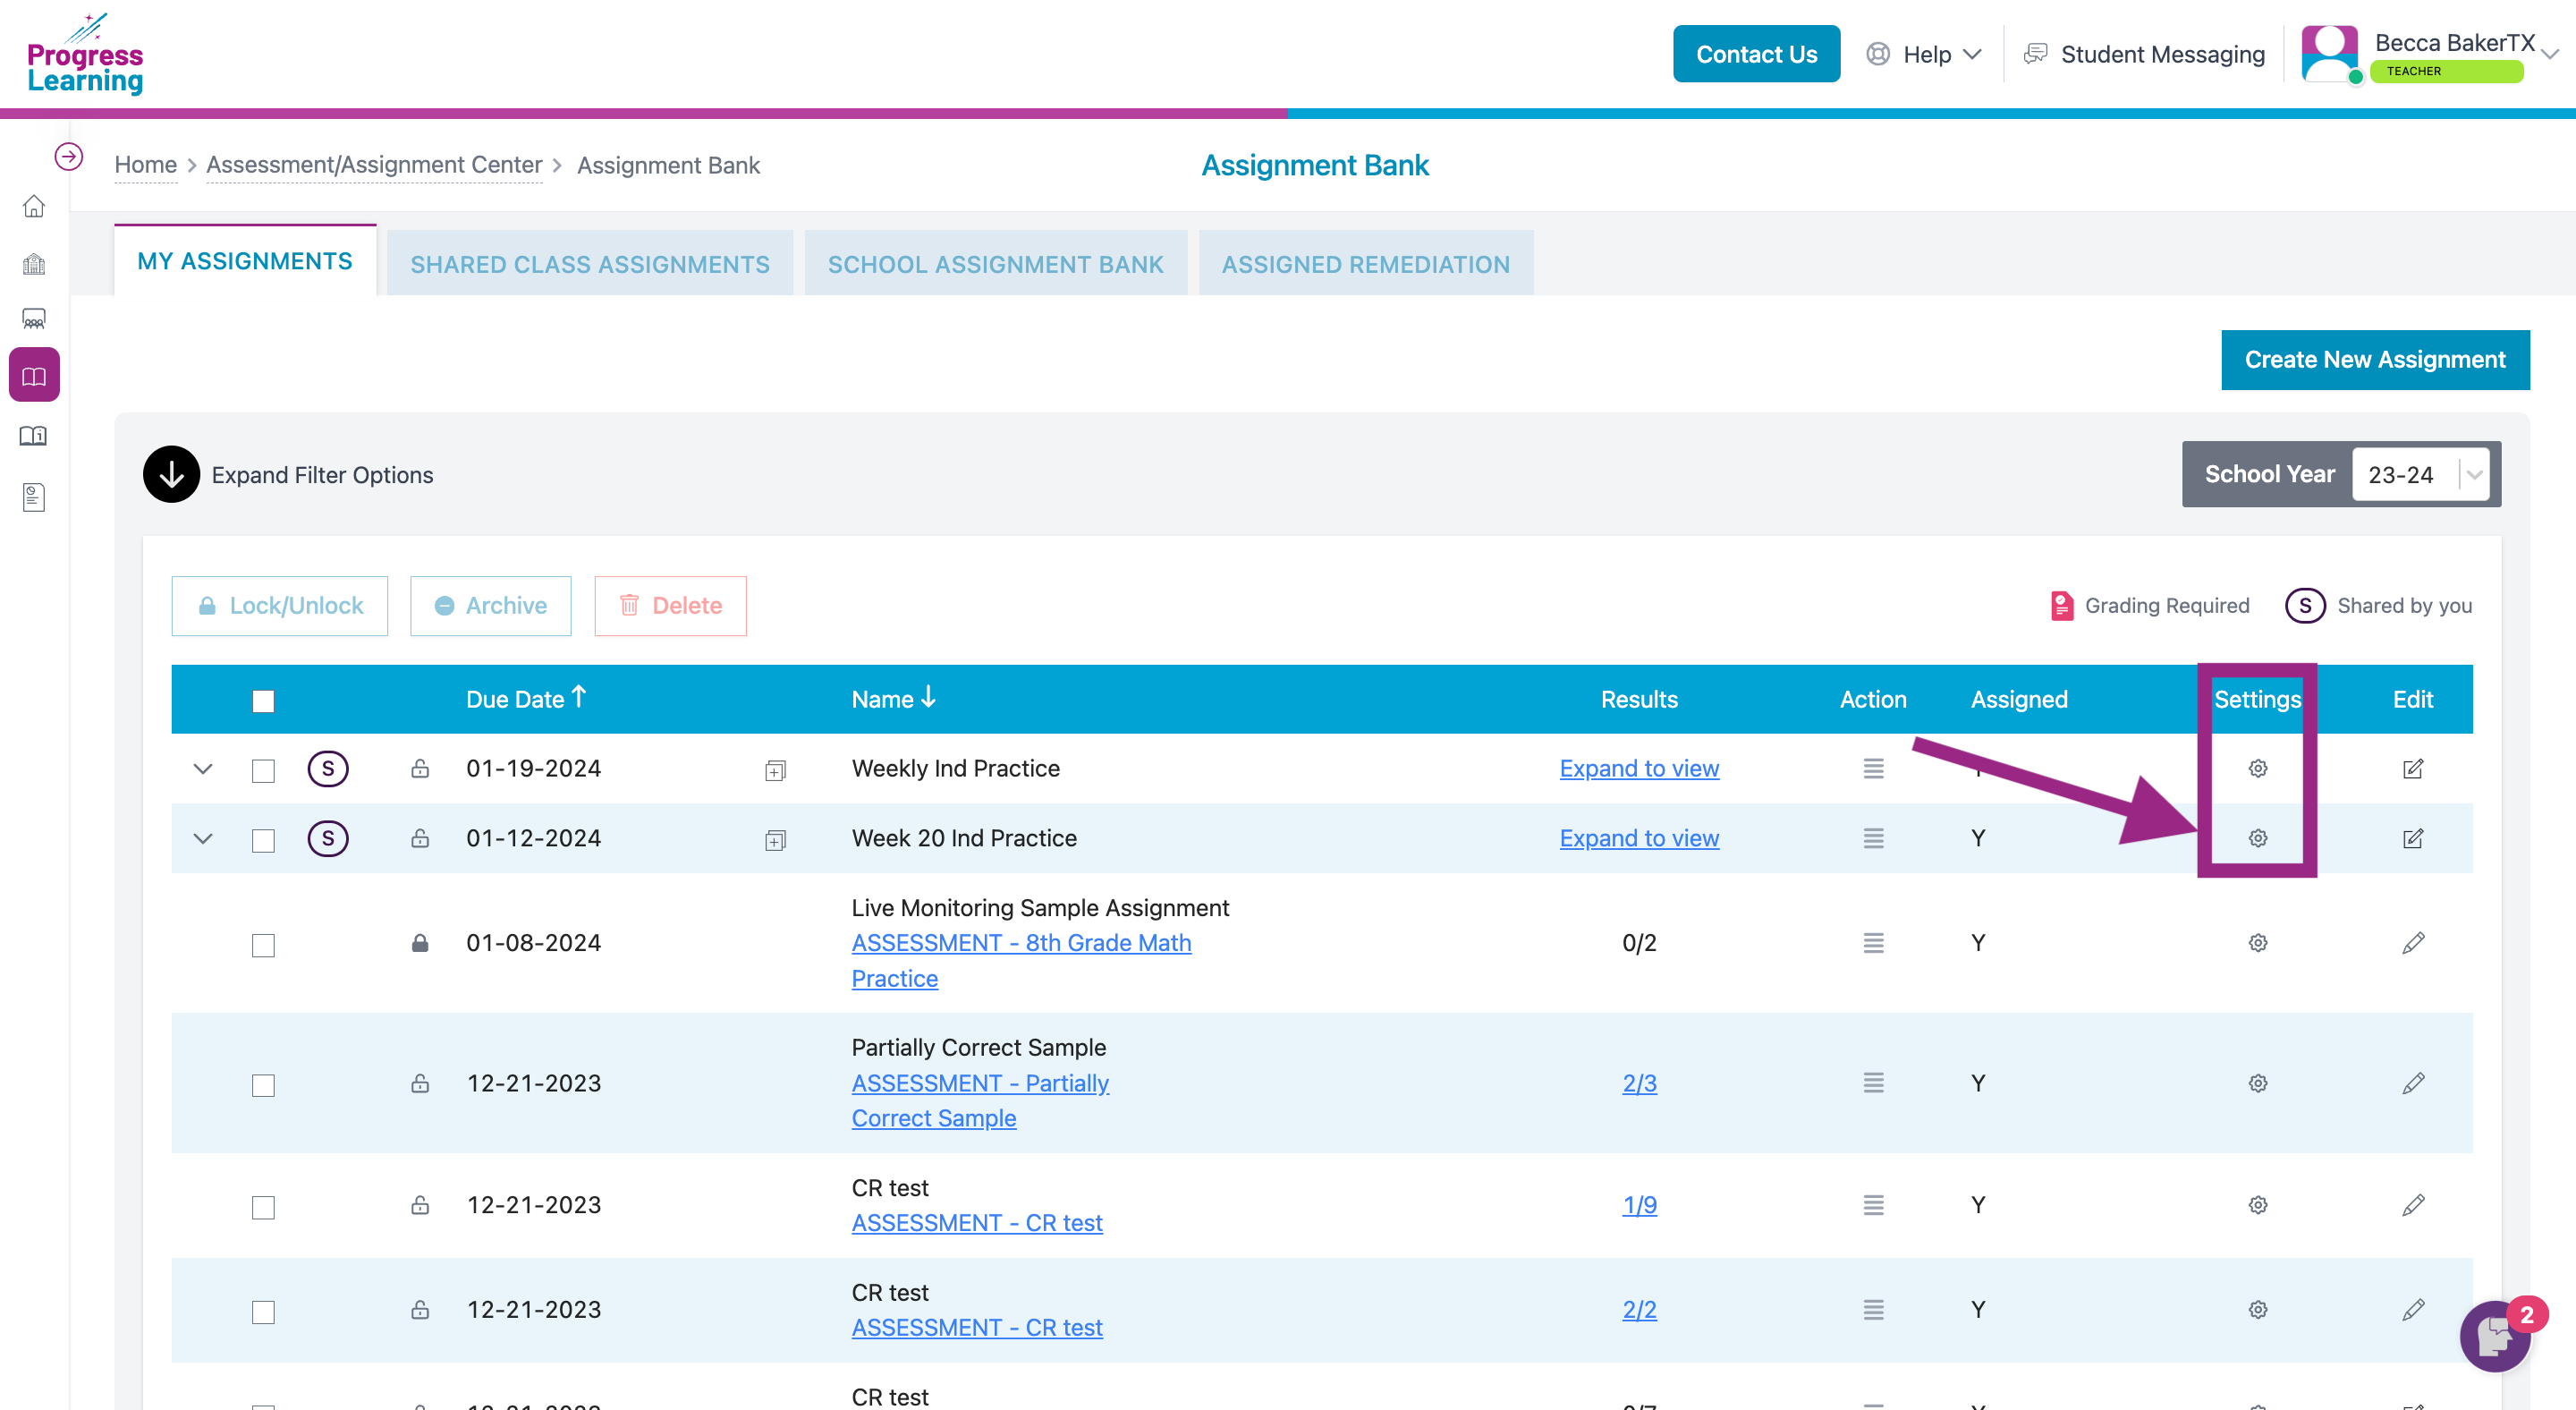Switch to the Shared Class Assignments tab
This screenshot has width=2576, height=1410.
tap(589, 262)
